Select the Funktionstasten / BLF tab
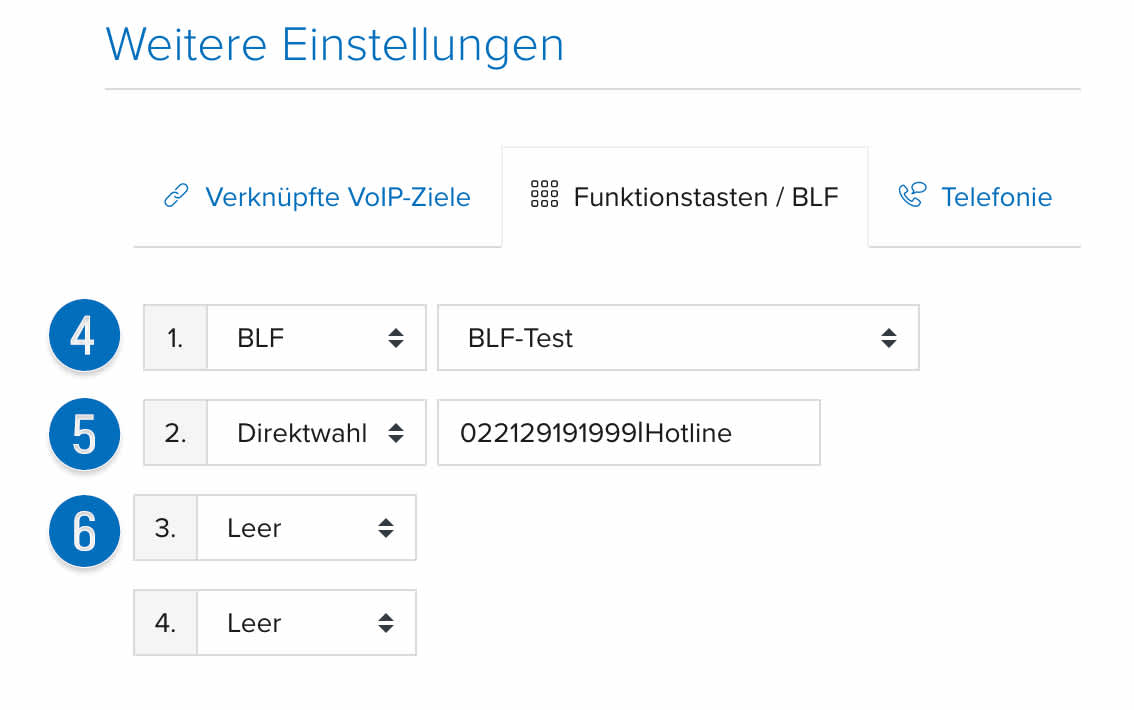Screen dimensions: 1134x710 coord(685,197)
